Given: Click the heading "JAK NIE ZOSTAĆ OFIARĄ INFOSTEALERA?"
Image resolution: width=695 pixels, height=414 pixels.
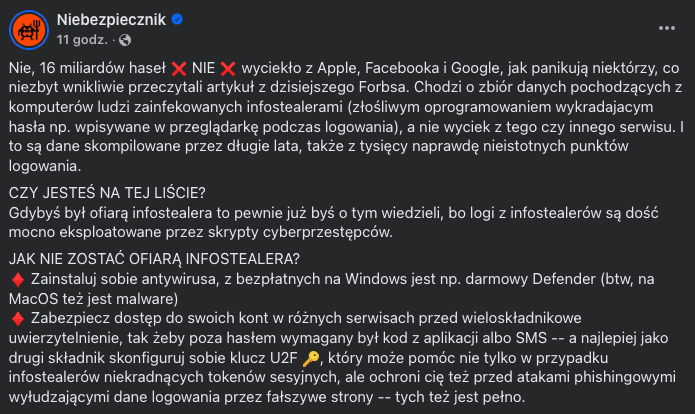Looking at the screenshot, I should 154,259.
